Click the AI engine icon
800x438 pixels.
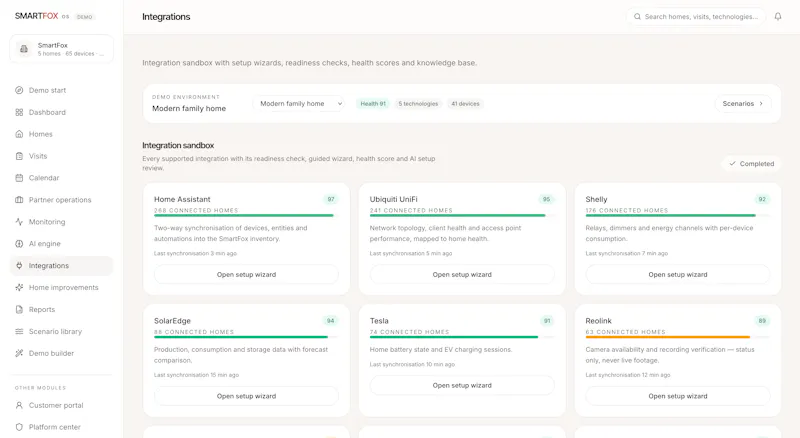(19, 244)
